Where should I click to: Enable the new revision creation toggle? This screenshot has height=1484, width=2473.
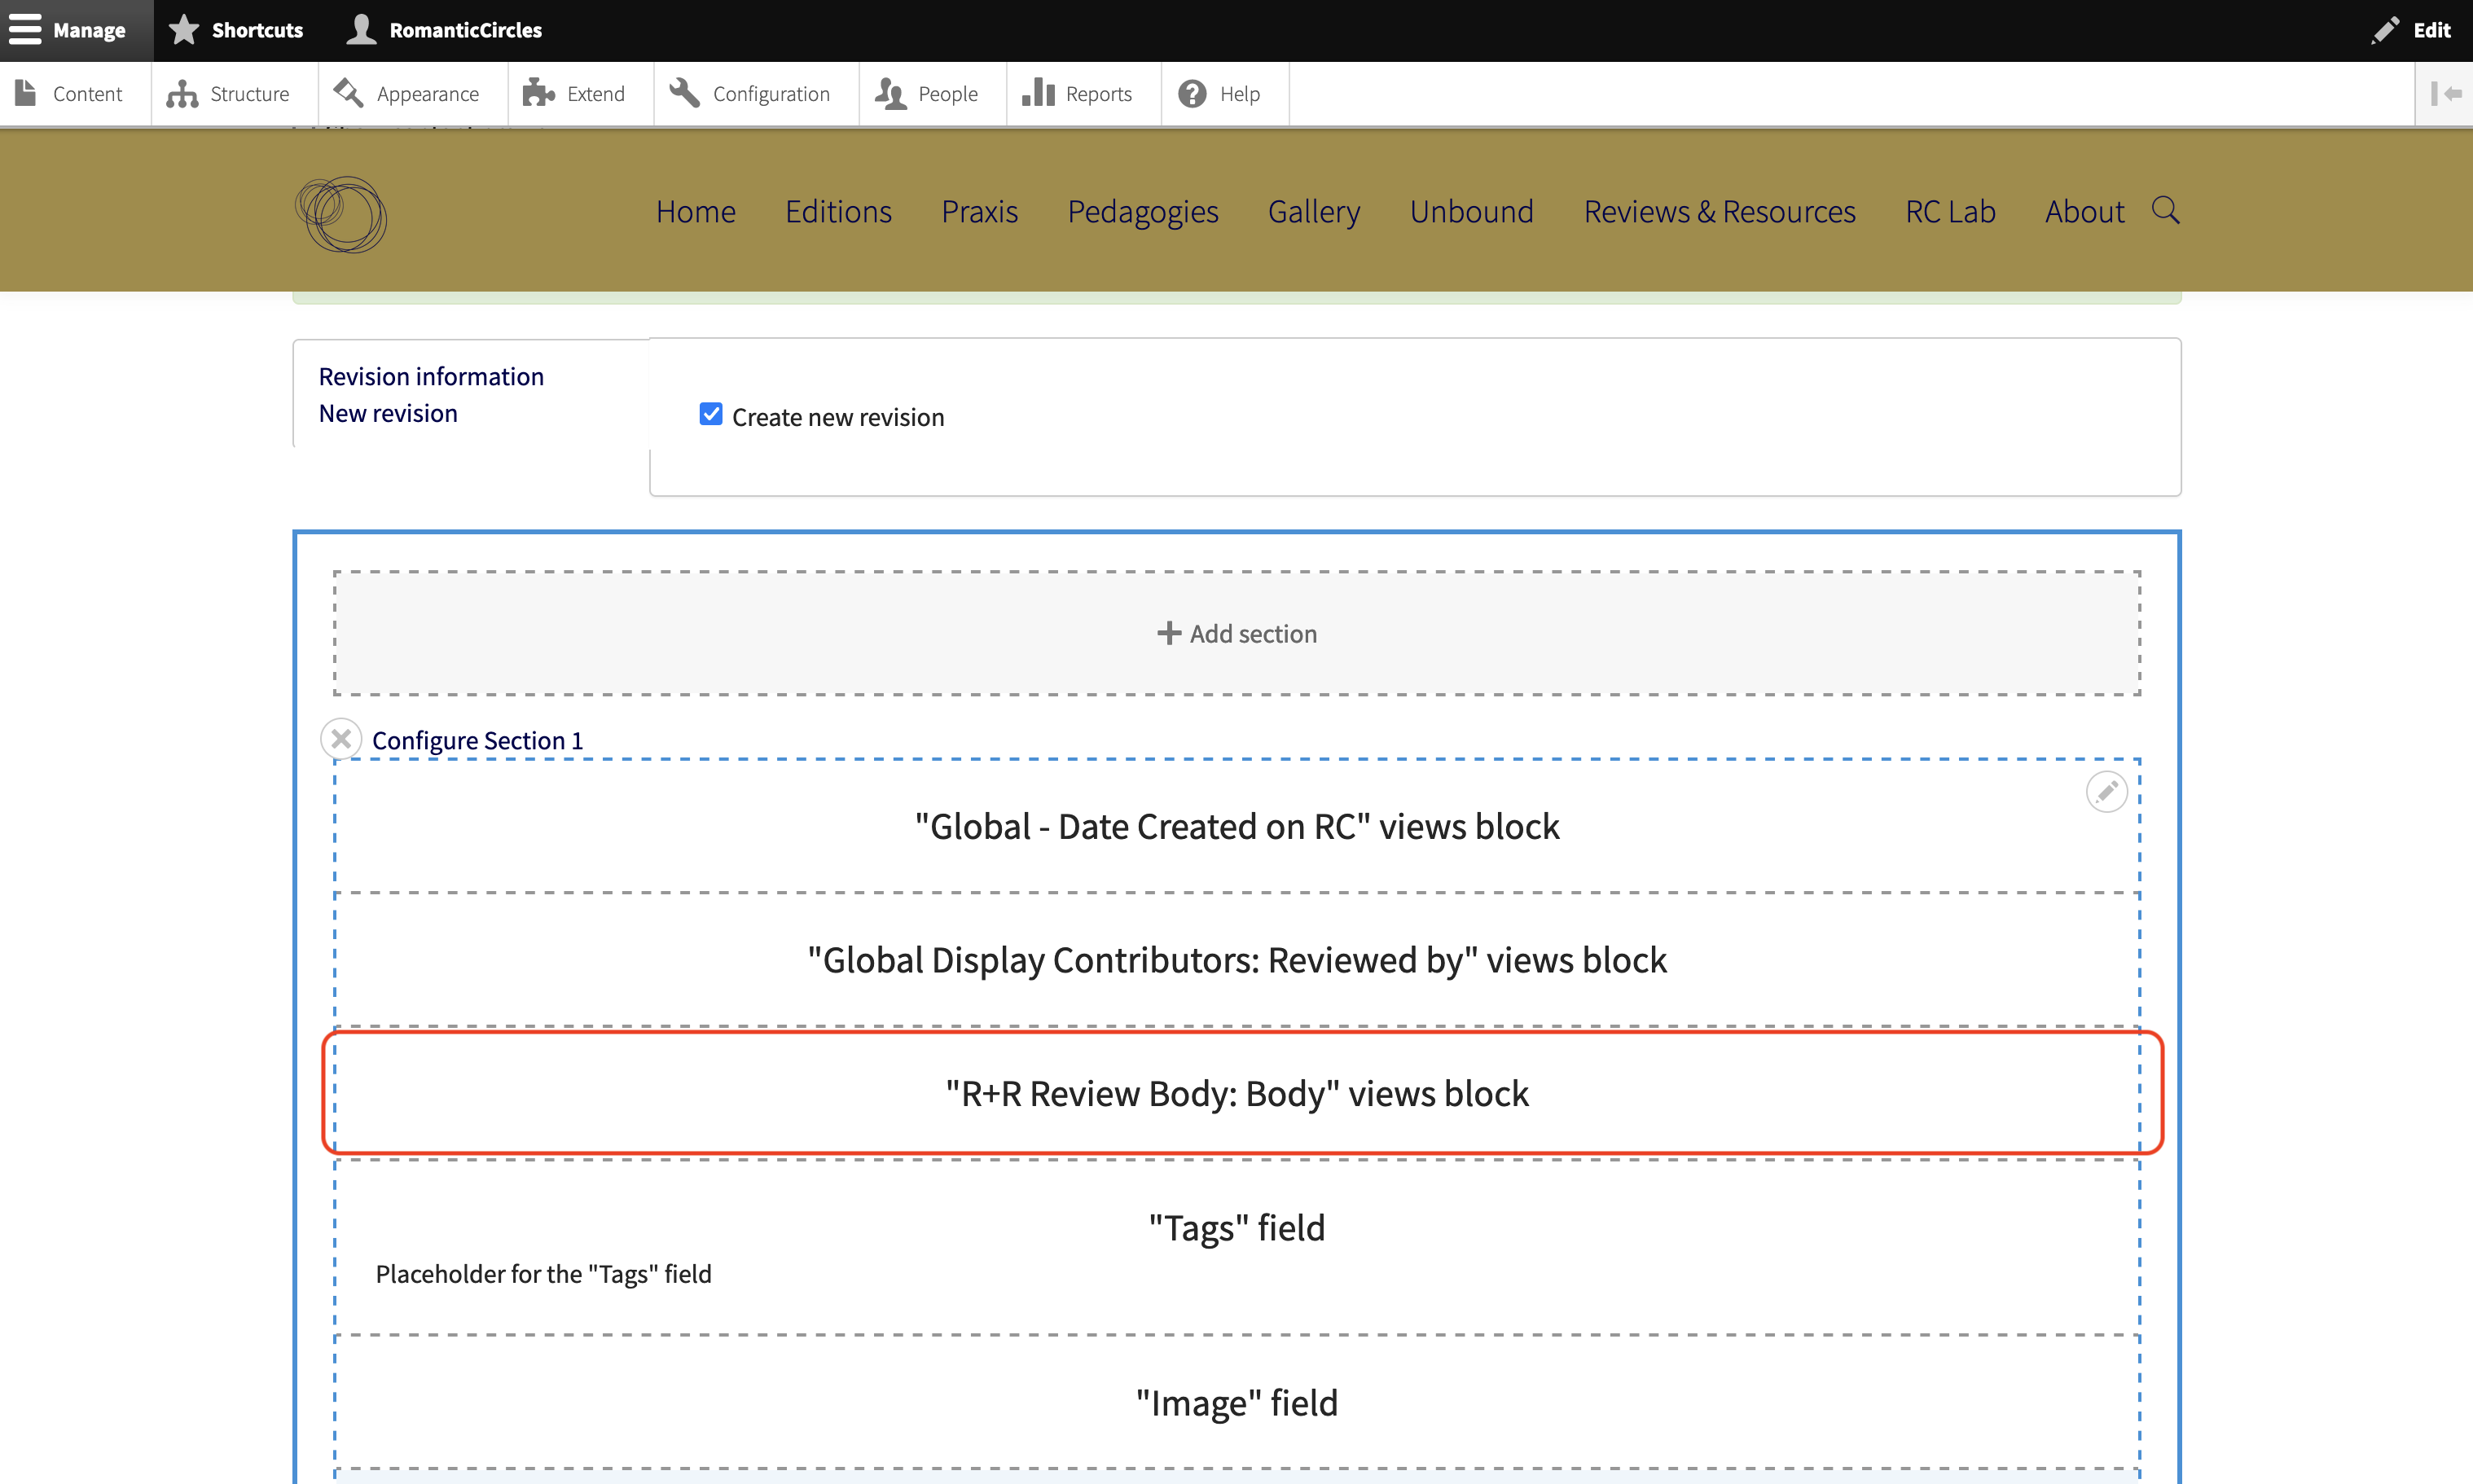pyautogui.click(x=710, y=415)
